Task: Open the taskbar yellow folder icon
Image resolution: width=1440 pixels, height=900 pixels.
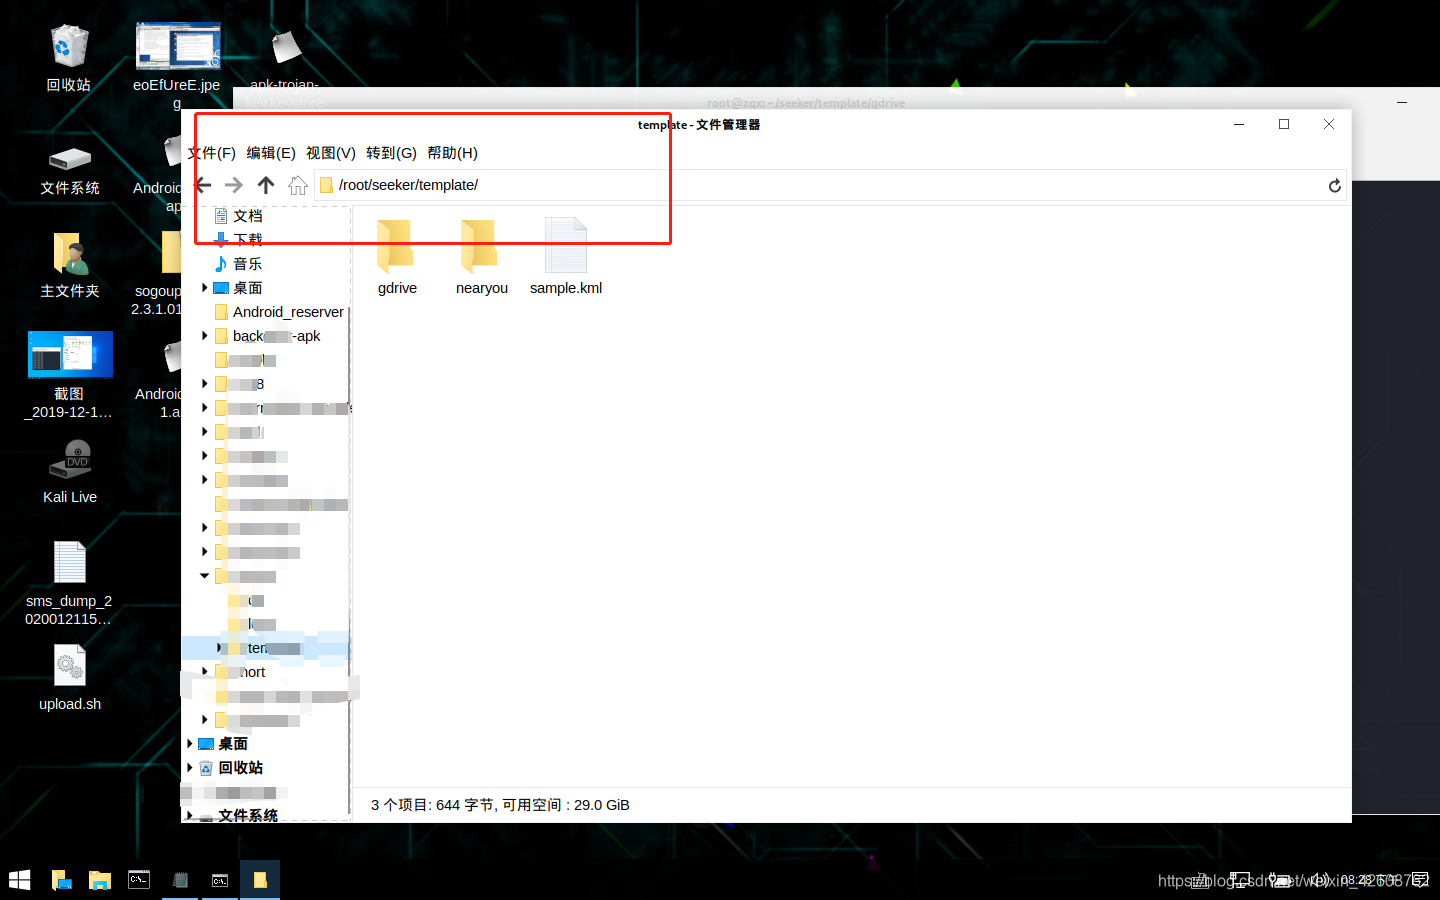Action: (100, 880)
